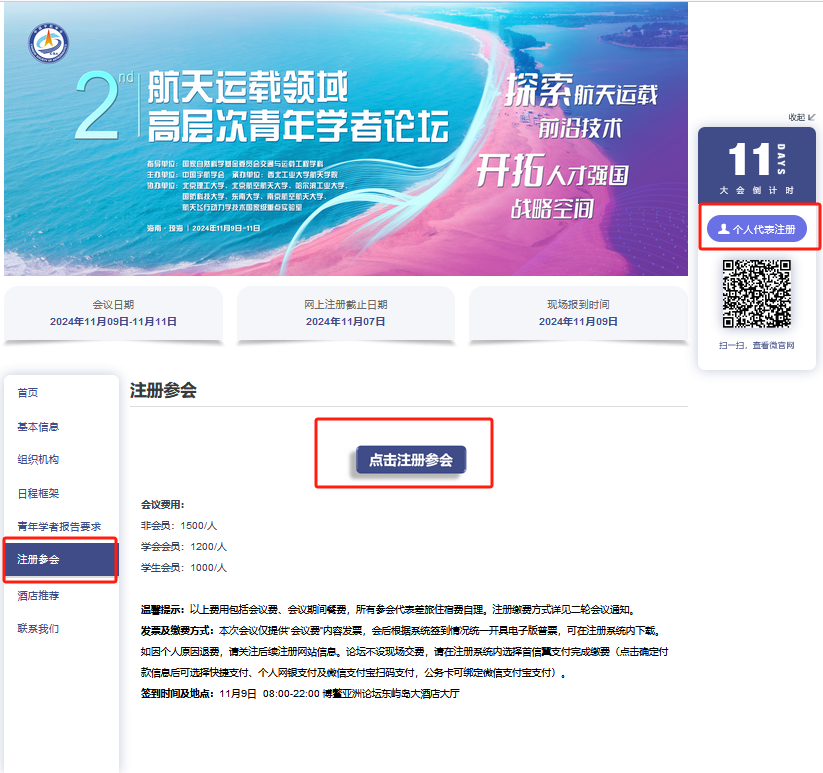The image size is (823, 773).
Task: Click the 网上注册截止日期 card
Action: [345, 313]
